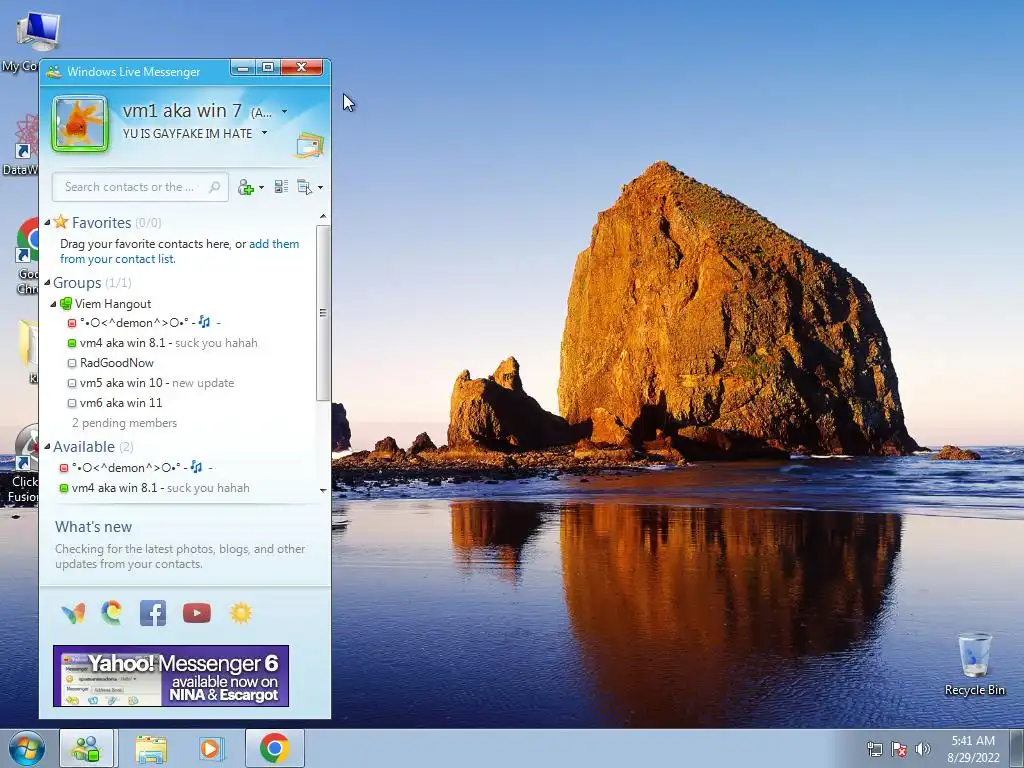Image resolution: width=1024 pixels, height=768 pixels.
Task: Open the Escargot swirl icon tab
Action: pyautogui.click(x=112, y=613)
